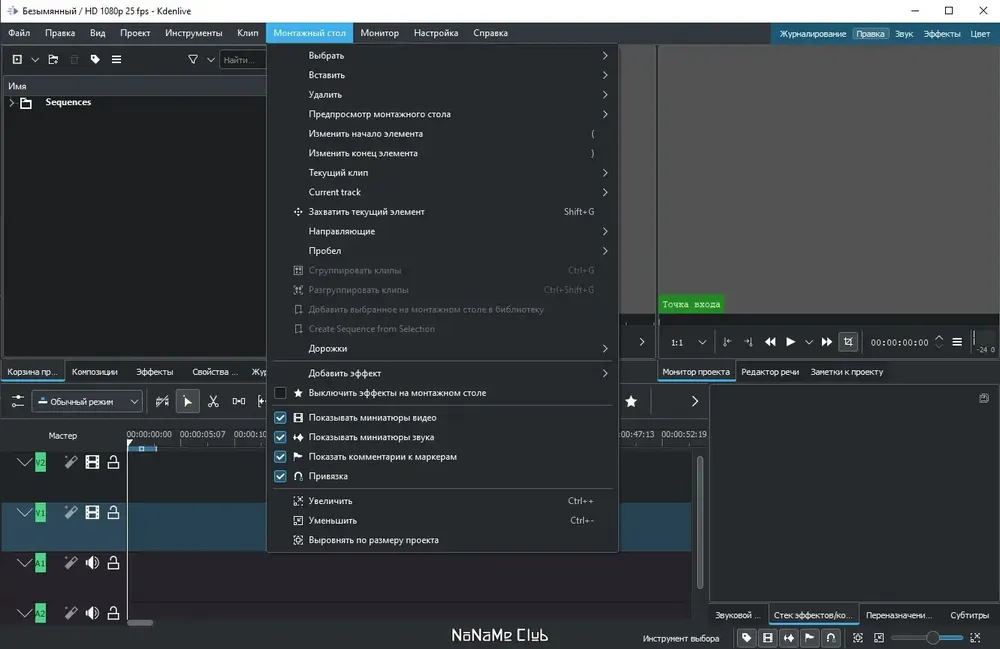Select the razor (scissors) cut tool
Screen dimensions: 1000x649
pos(213,401)
